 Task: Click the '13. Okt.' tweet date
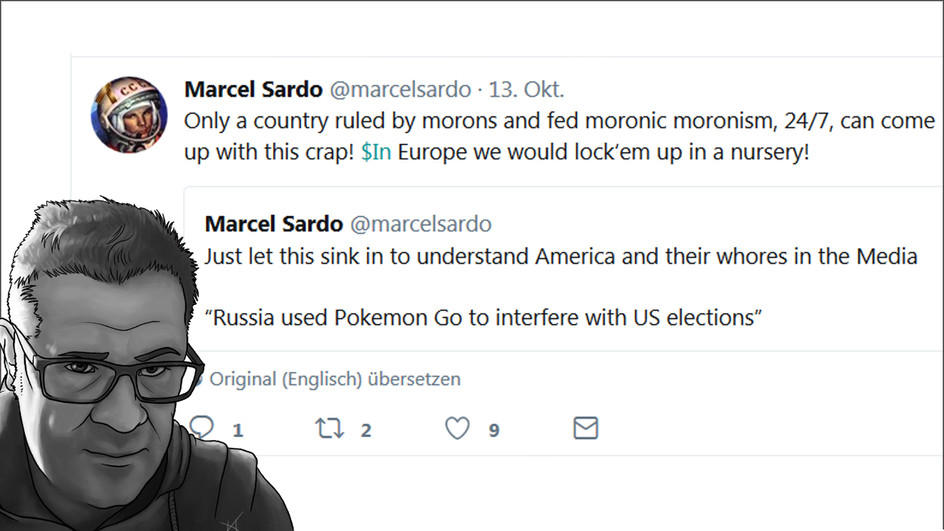pyautogui.click(x=526, y=89)
